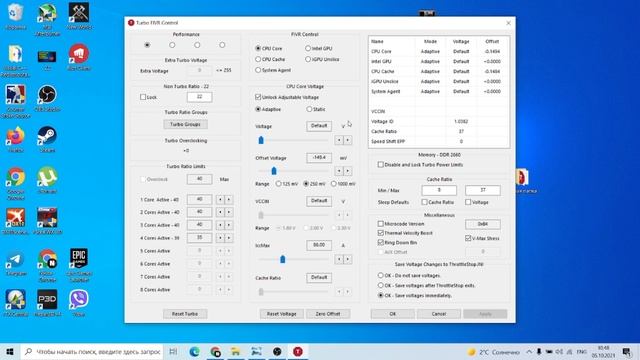Viewport: 640px width, 360px height.
Task: Open File Explorer from the taskbar
Action: 236,351
